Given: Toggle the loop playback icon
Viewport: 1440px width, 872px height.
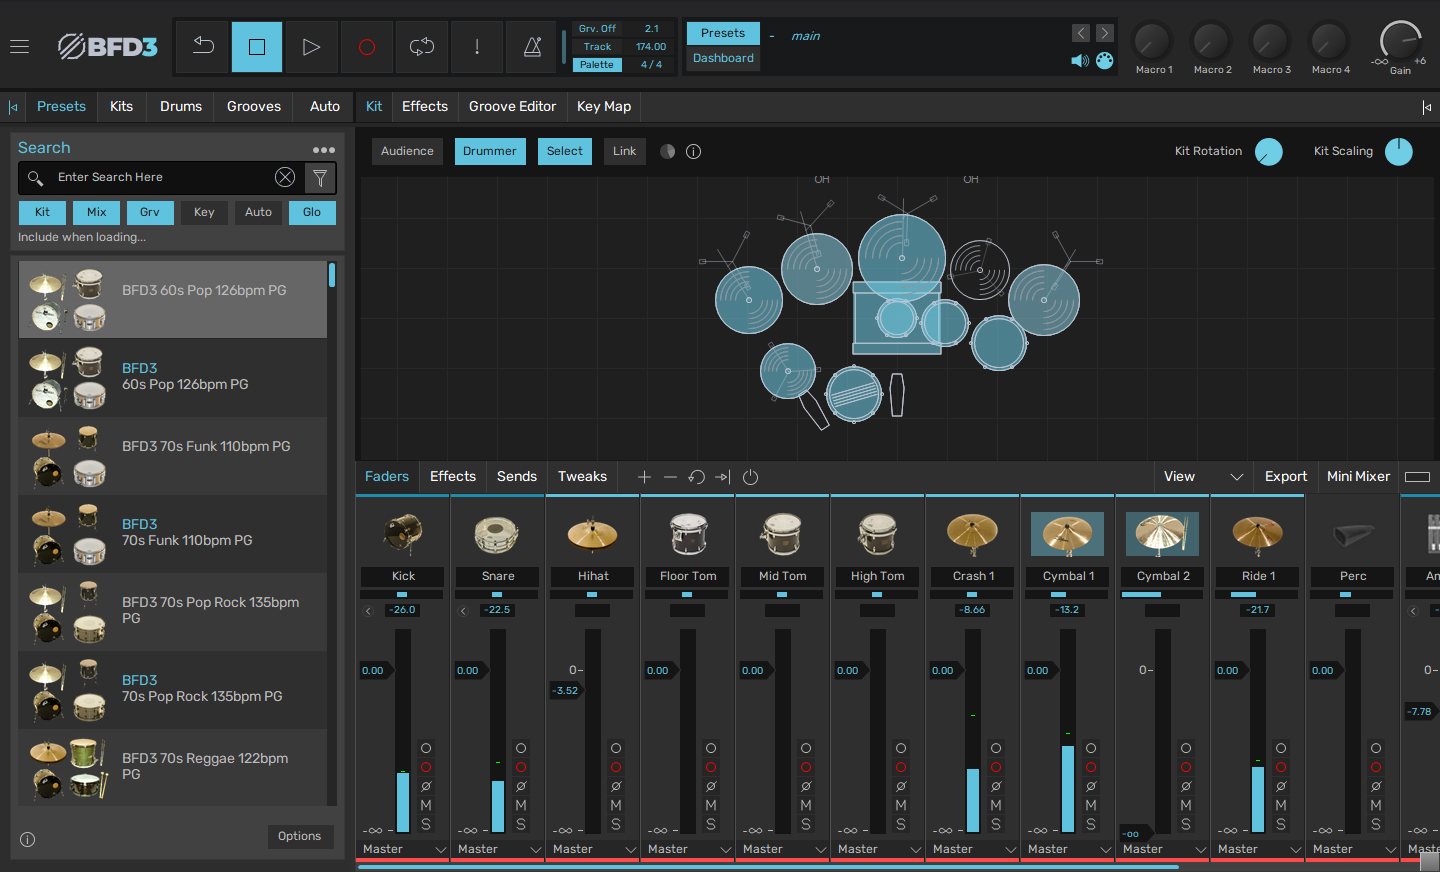Looking at the screenshot, I should [x=422, y=47].
